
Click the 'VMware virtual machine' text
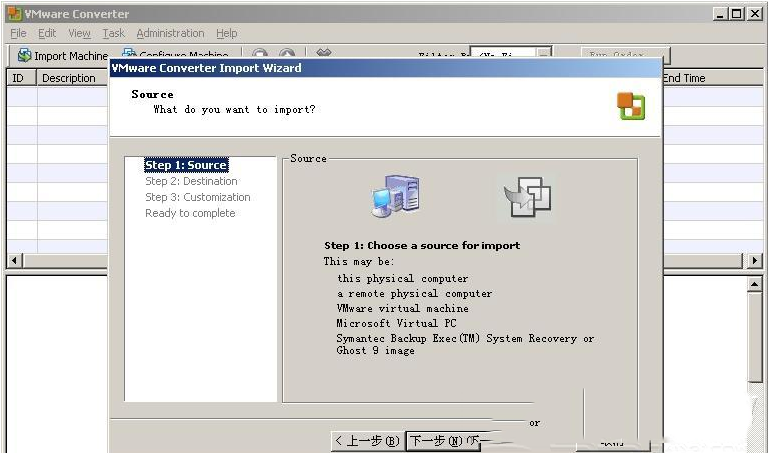pyautogui.click(x=403, y=309)
